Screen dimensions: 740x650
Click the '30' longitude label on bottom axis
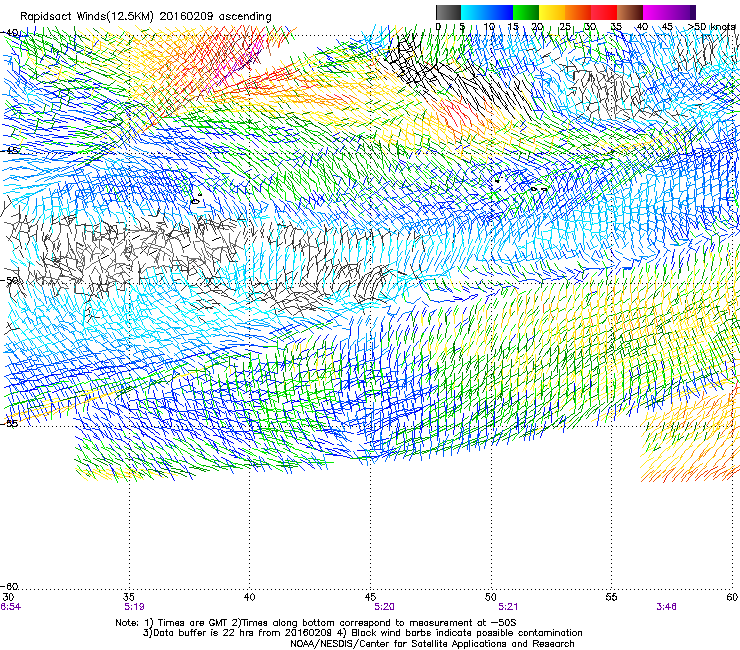[x=8, y=597]
